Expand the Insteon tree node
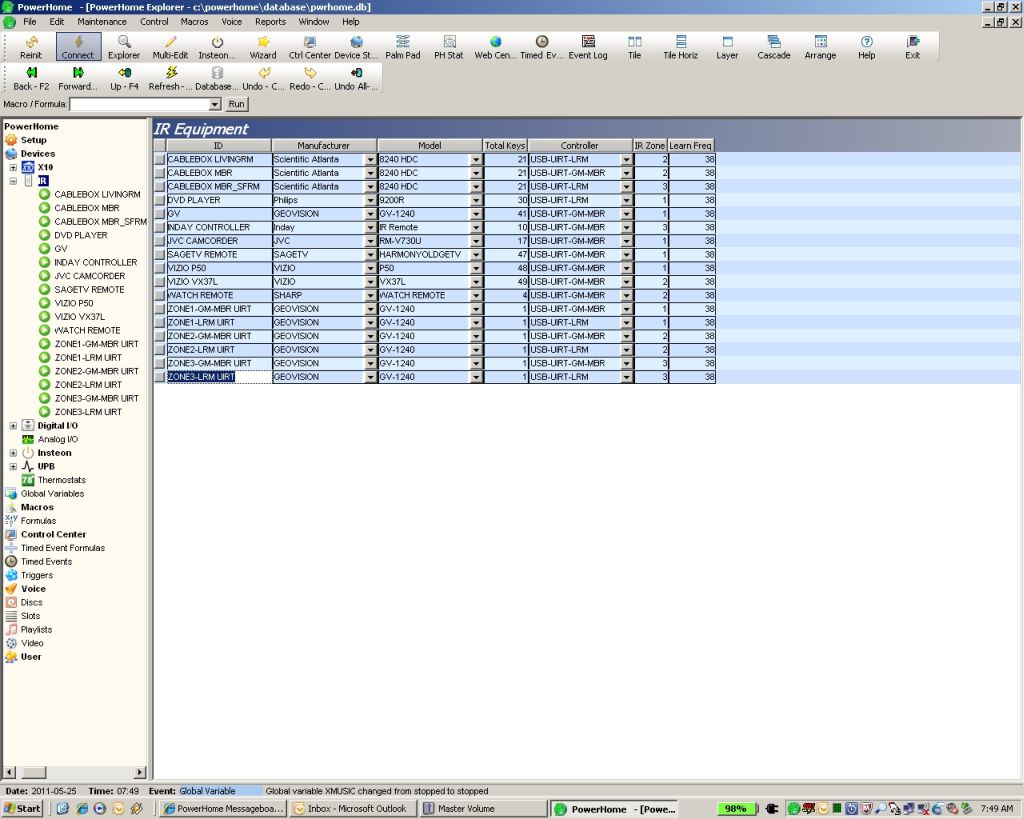Viewport: 1024px width, 819px height. tap(13, 453)
